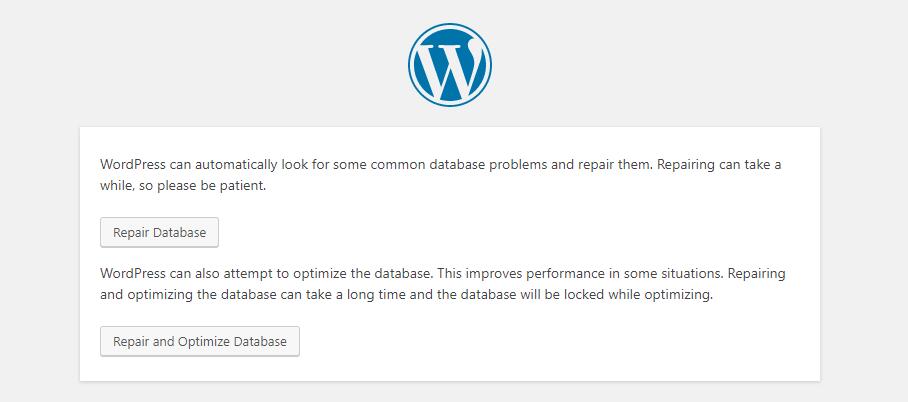Click the text 'so please be patient'

203,185
